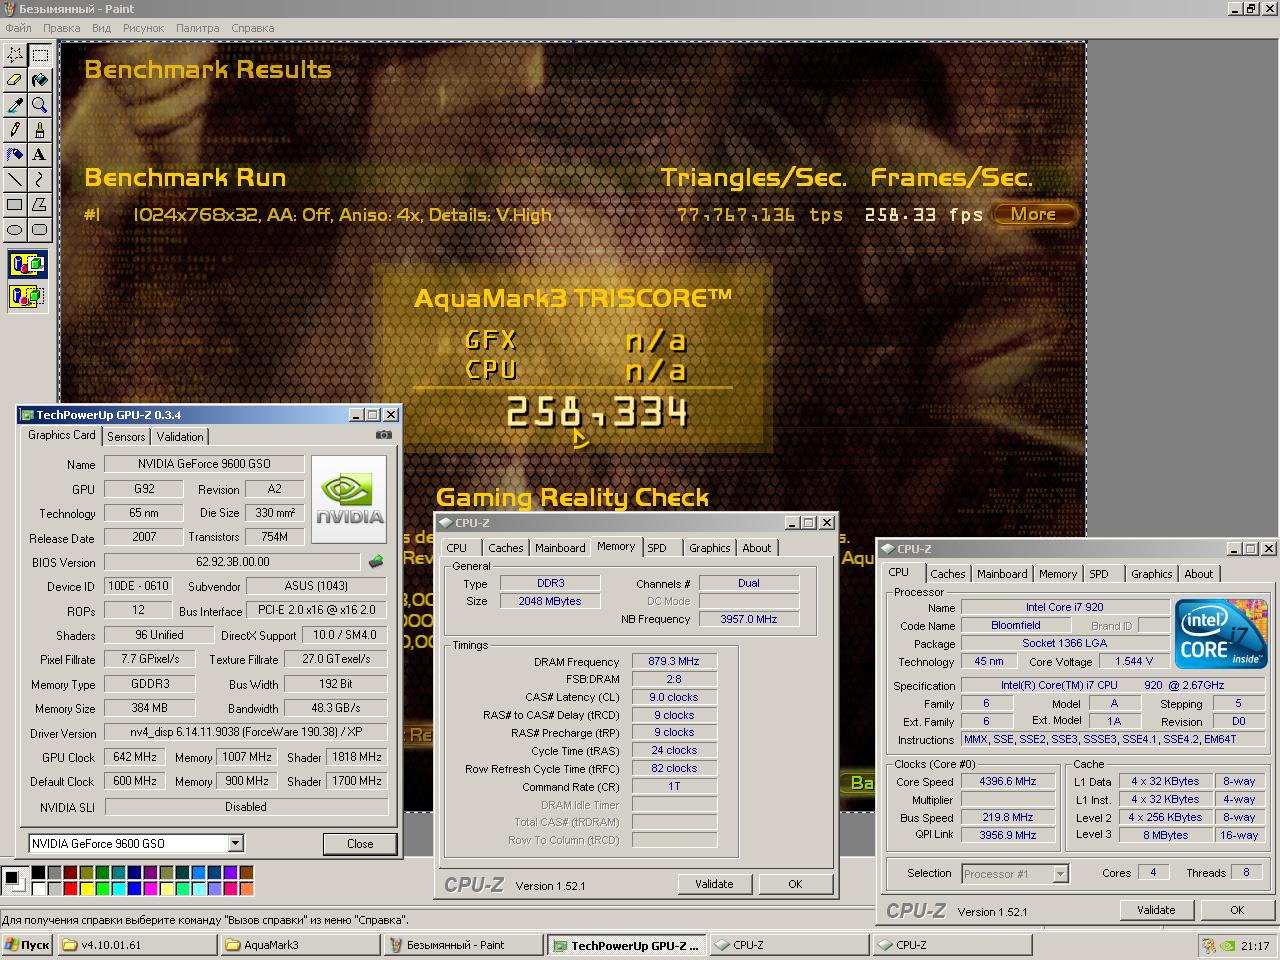Select the rectangular Select tool

[x=40, y=55]
